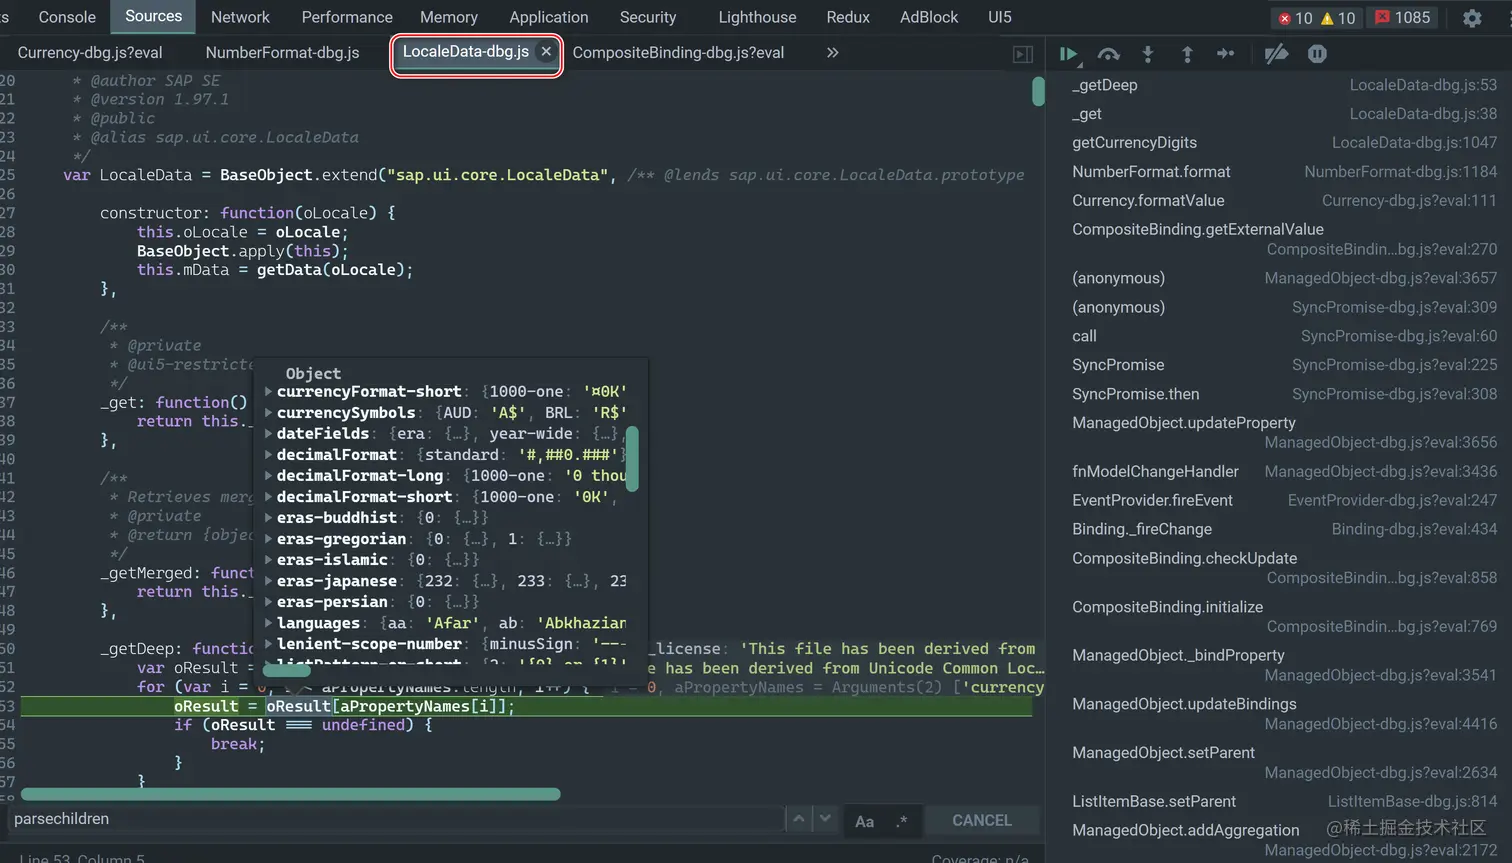Open the NumberFormat-dbg.js:1184 source link
This screenshot has height=863, width=1512.
click(x=1400, y=172)
